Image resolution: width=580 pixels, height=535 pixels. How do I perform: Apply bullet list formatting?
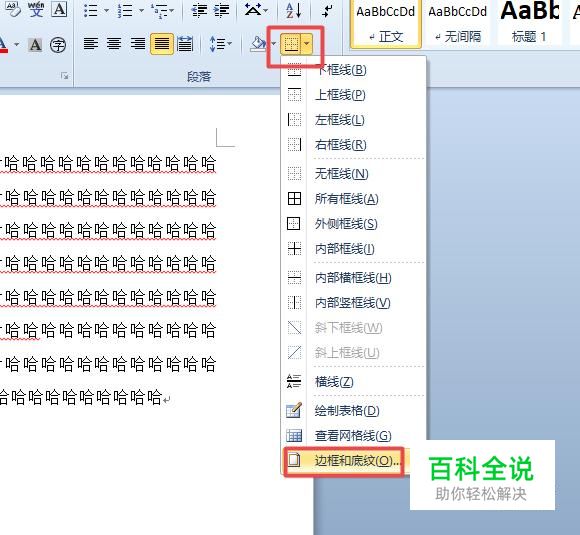click(x=91, y=10)
